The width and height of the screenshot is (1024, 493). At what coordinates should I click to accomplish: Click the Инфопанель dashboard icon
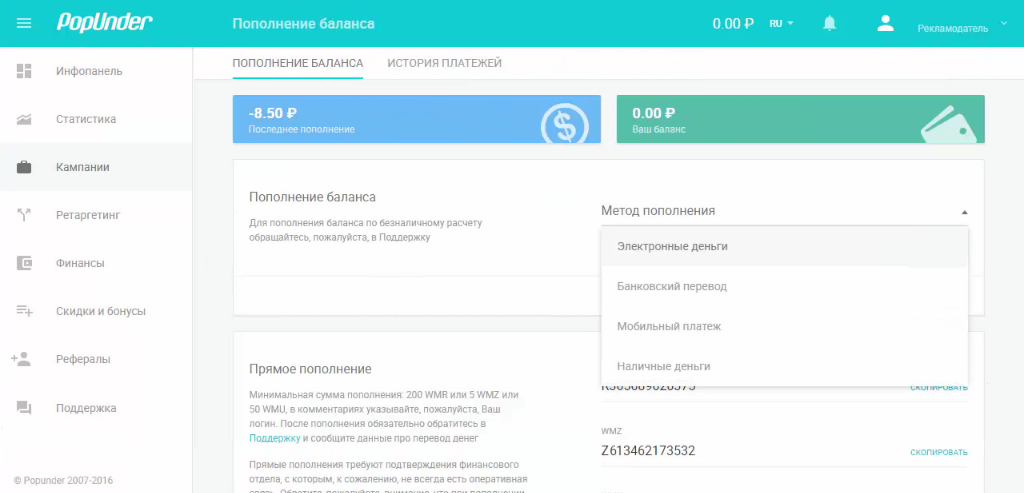(24, 71)
